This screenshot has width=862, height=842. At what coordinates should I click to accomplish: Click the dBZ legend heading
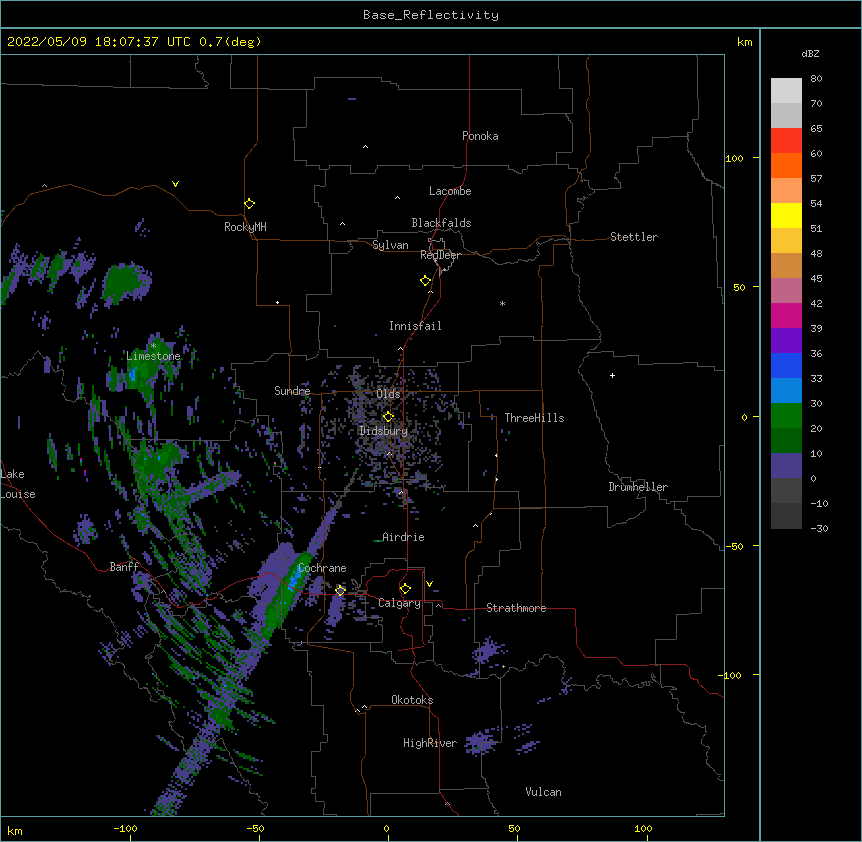pos(810,53)
